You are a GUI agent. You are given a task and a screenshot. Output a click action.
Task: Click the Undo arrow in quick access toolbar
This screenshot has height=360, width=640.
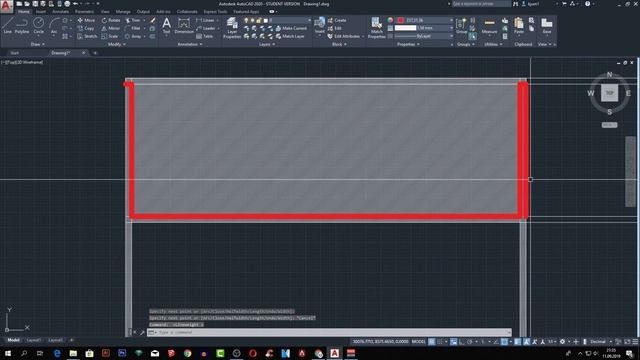click(x=75, y=4)
